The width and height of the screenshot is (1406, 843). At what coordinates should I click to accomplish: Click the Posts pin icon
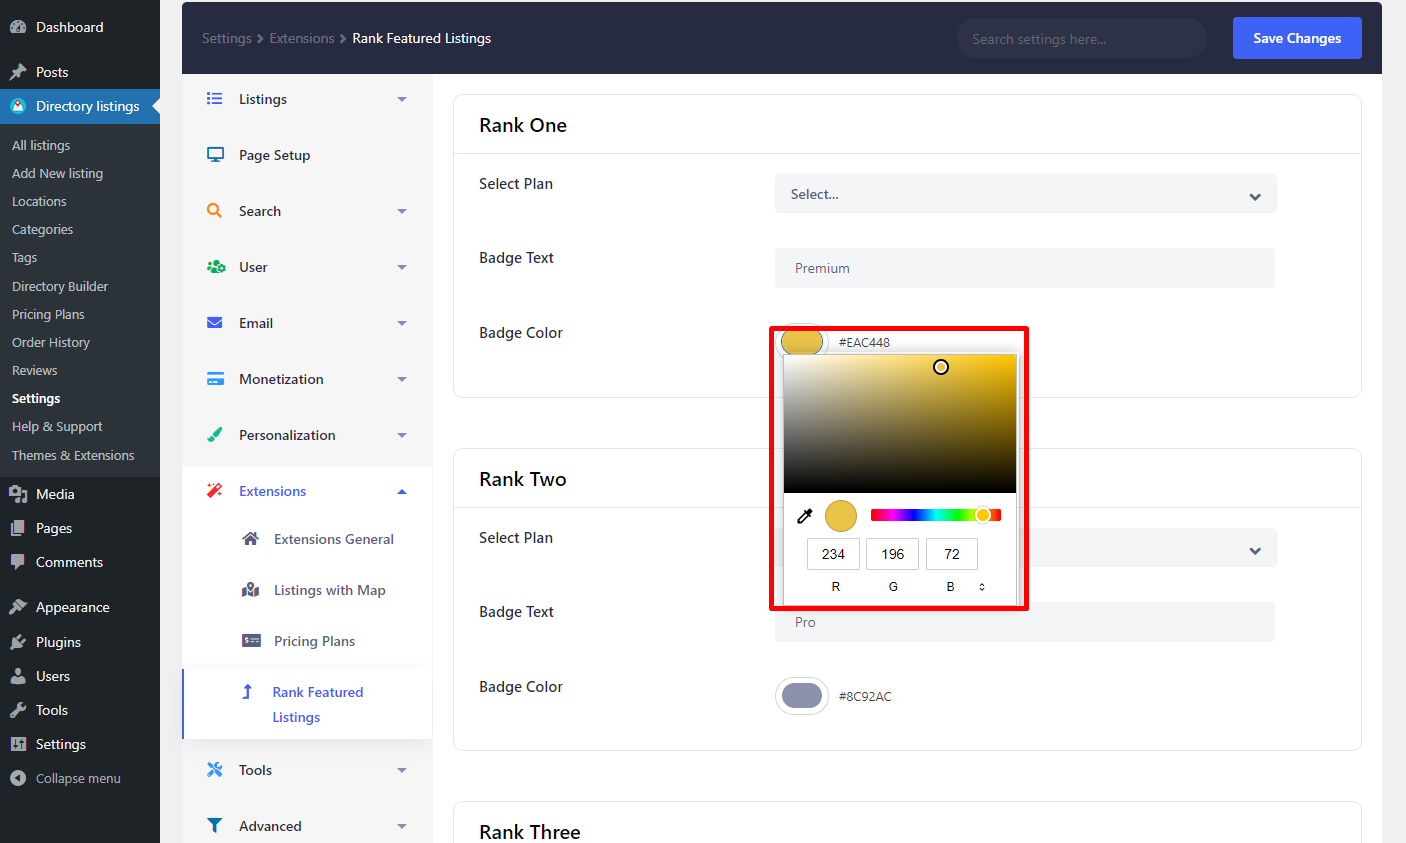click(x=18, y=72)
